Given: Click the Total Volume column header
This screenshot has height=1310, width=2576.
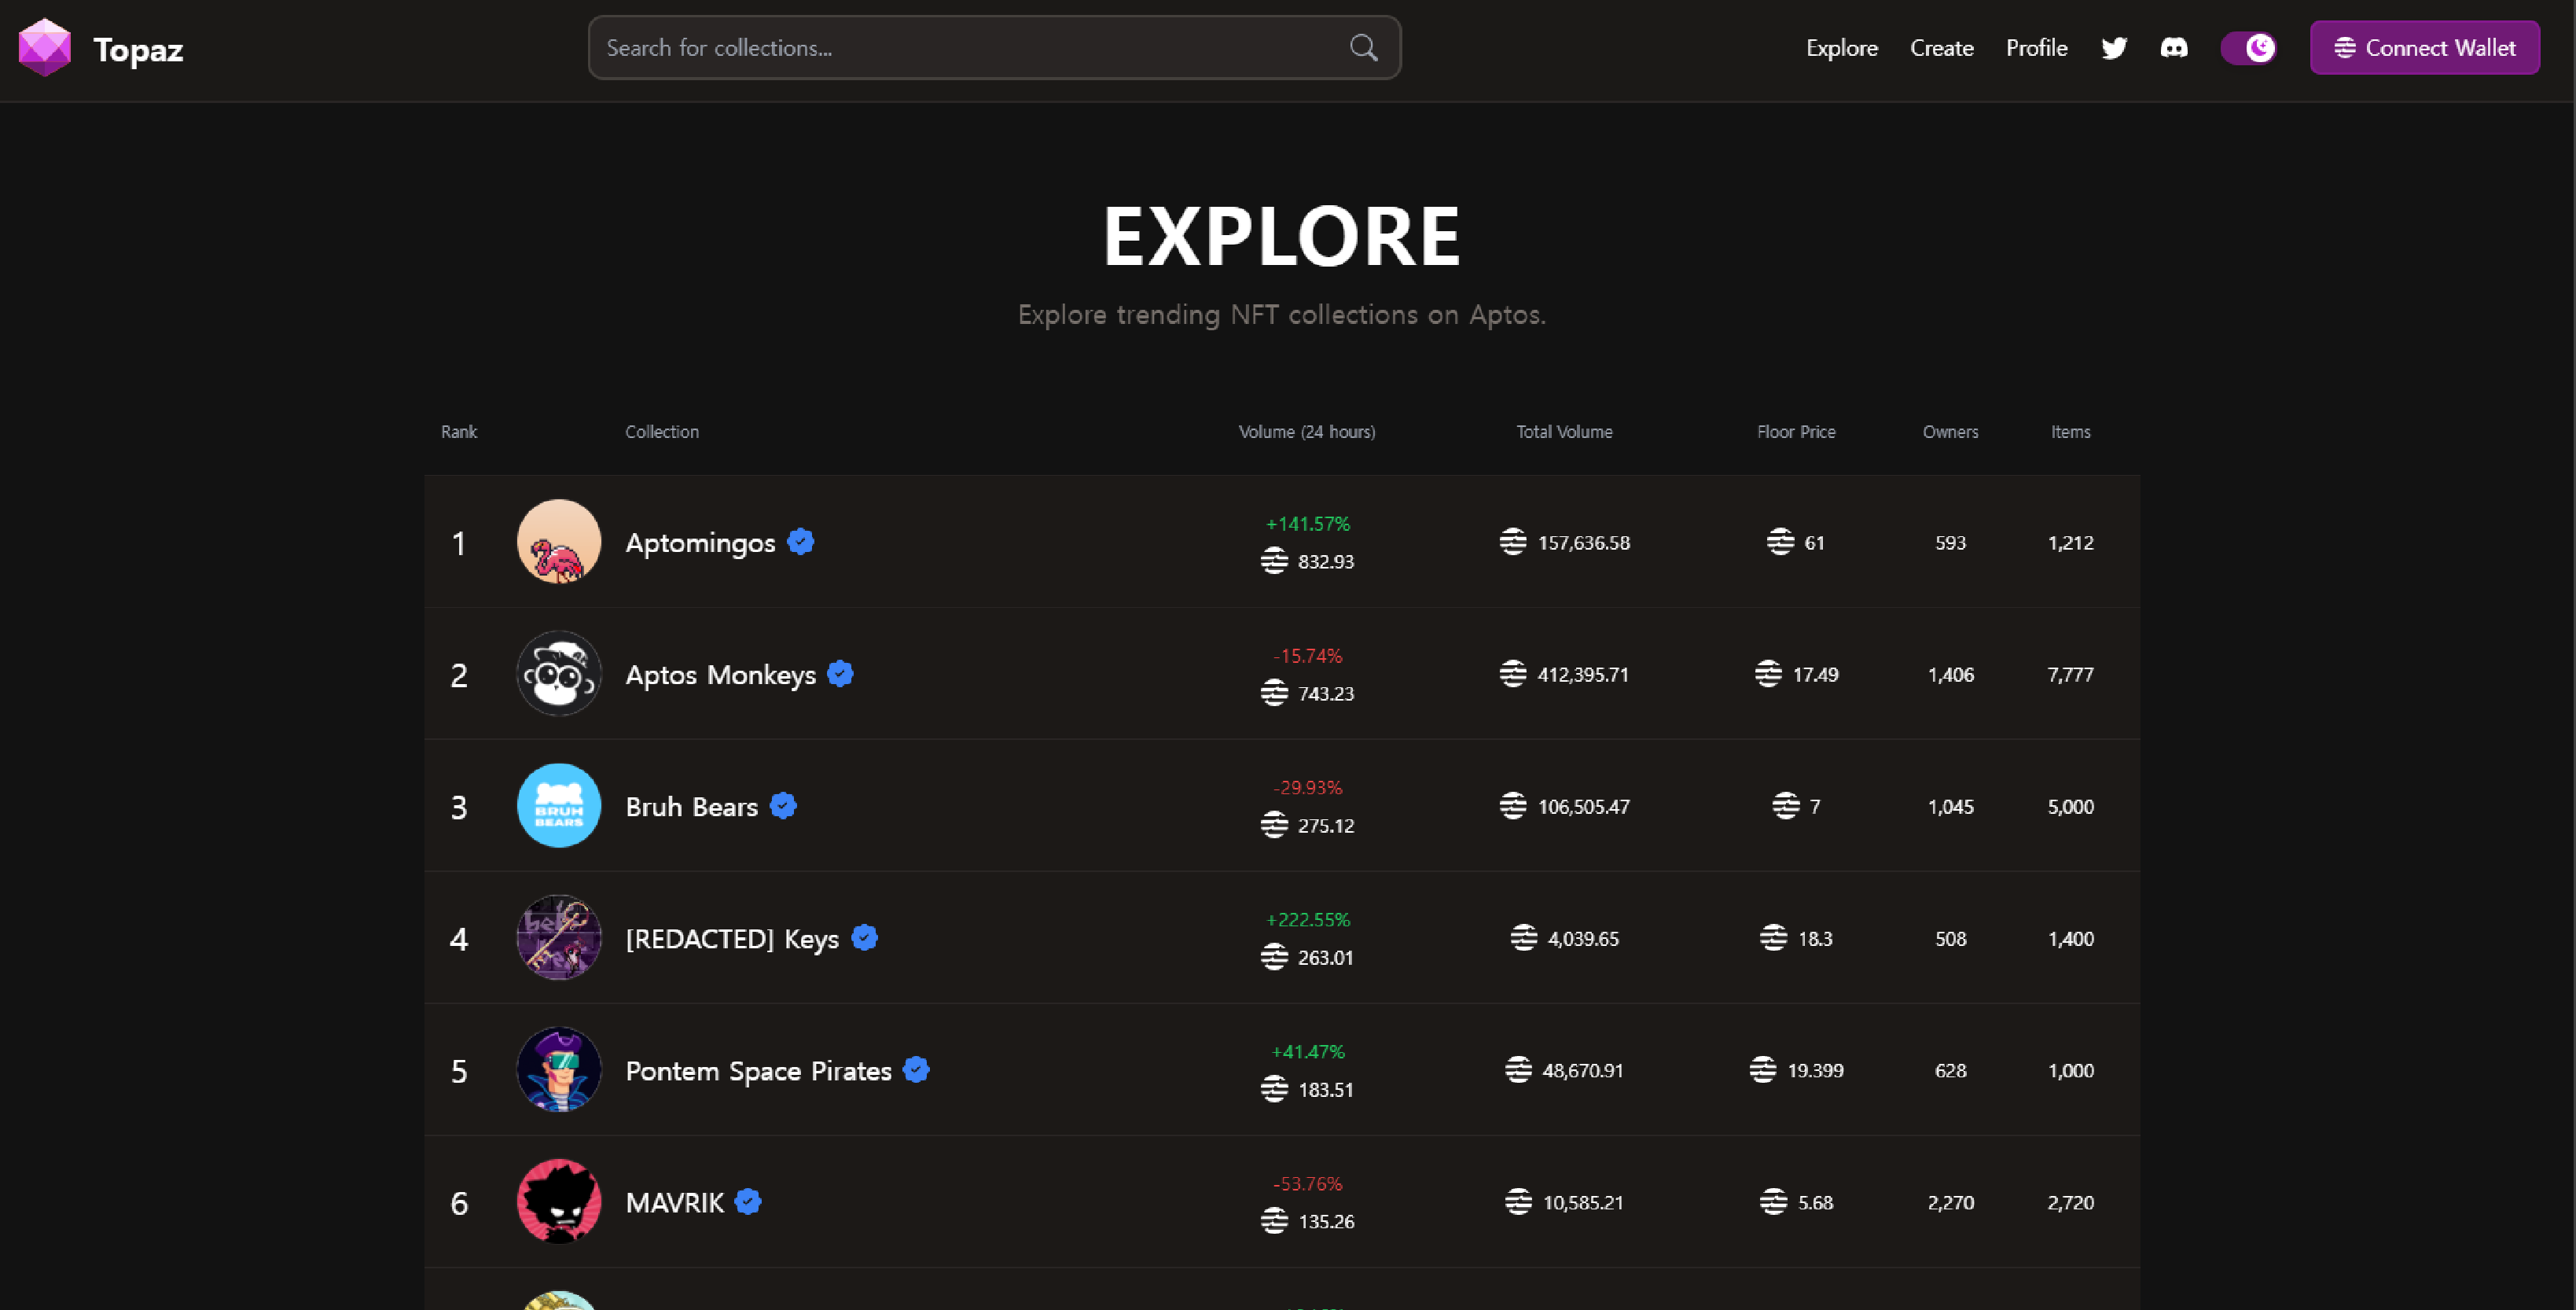Looking at the screenshot, I should 1564,432.
